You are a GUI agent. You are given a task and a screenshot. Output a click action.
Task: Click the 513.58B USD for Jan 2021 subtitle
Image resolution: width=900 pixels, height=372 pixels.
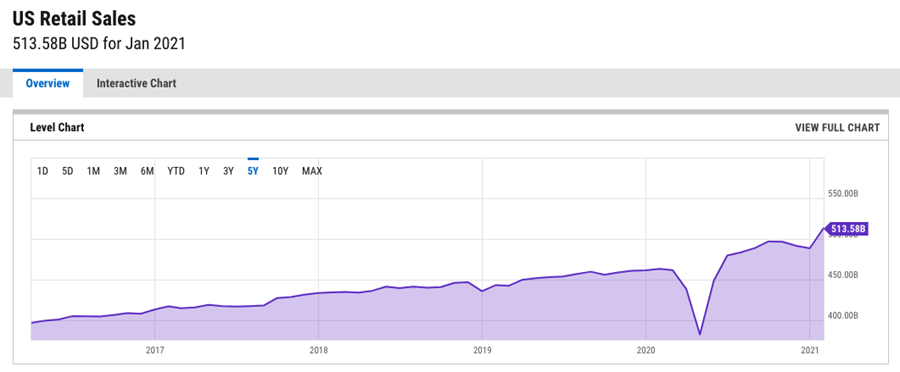click(99, 44)
